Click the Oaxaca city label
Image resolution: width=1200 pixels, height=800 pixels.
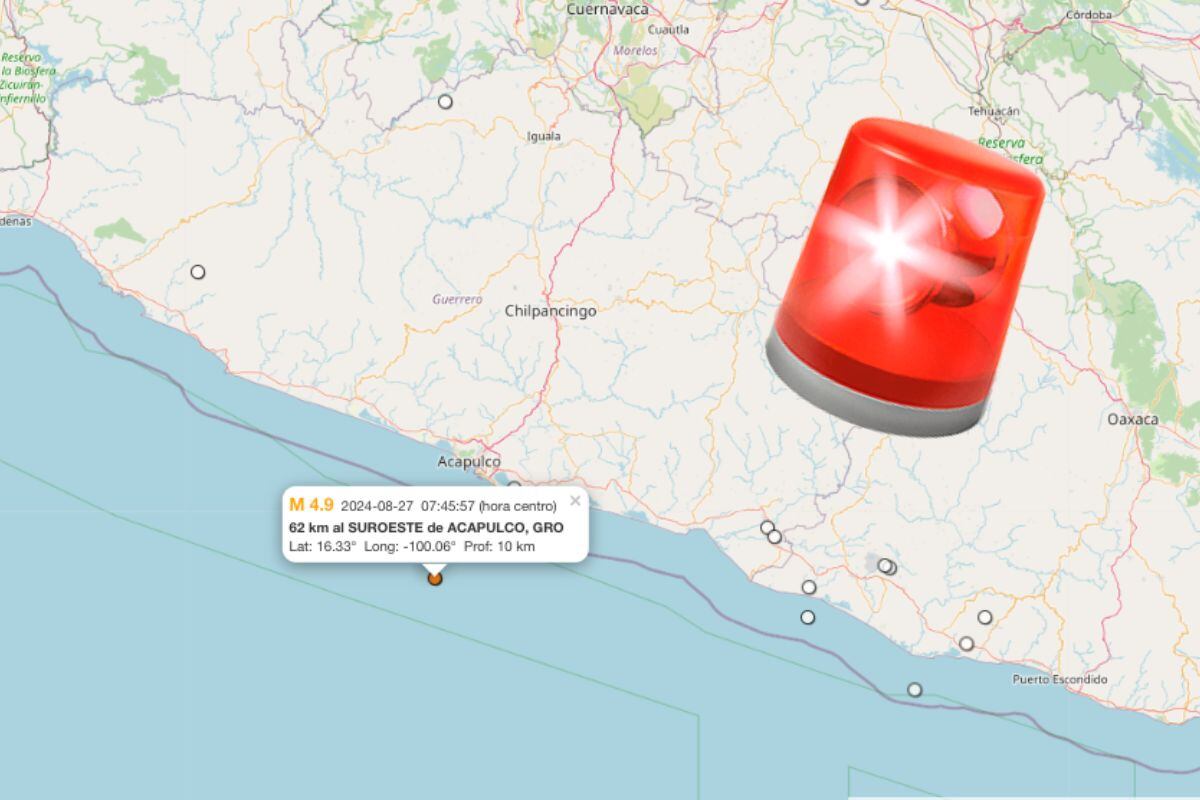coord(1133,419)
